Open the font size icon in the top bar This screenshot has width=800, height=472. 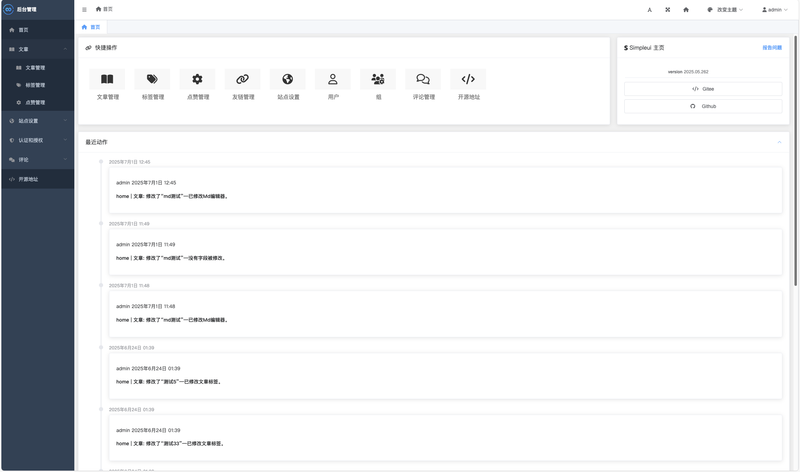649,10
